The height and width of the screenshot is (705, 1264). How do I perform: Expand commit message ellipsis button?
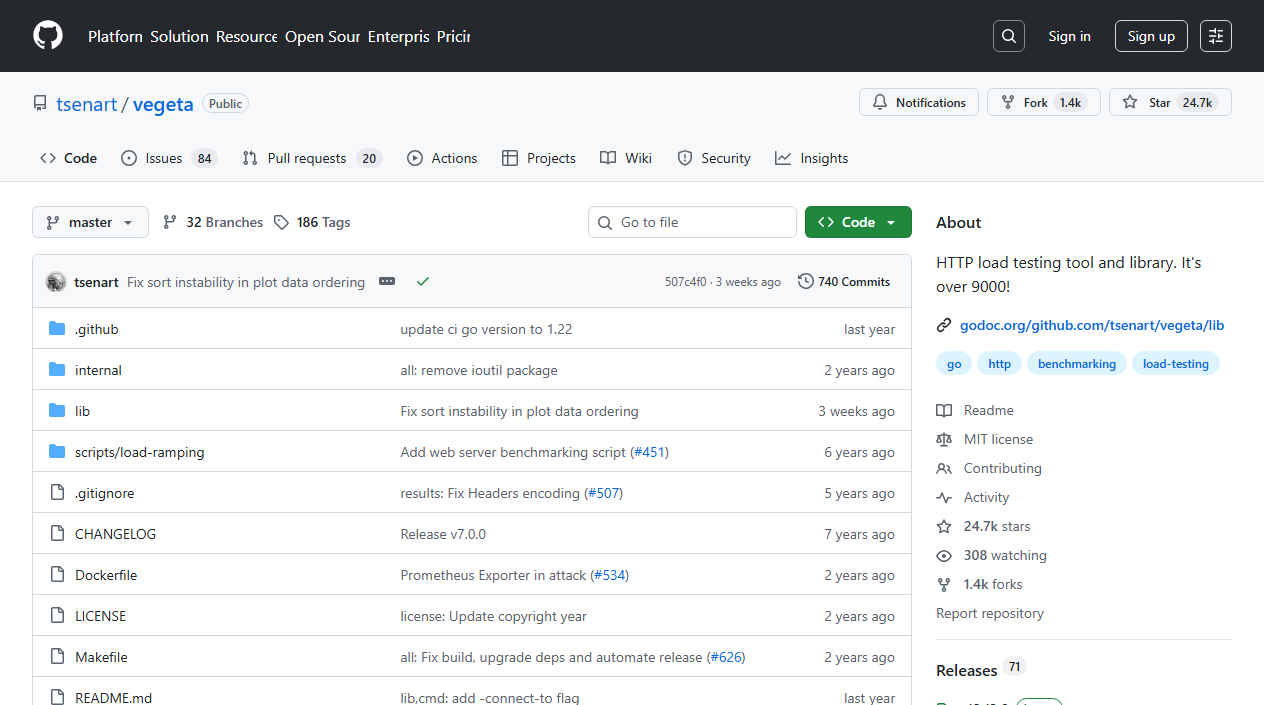click(387, 282)
